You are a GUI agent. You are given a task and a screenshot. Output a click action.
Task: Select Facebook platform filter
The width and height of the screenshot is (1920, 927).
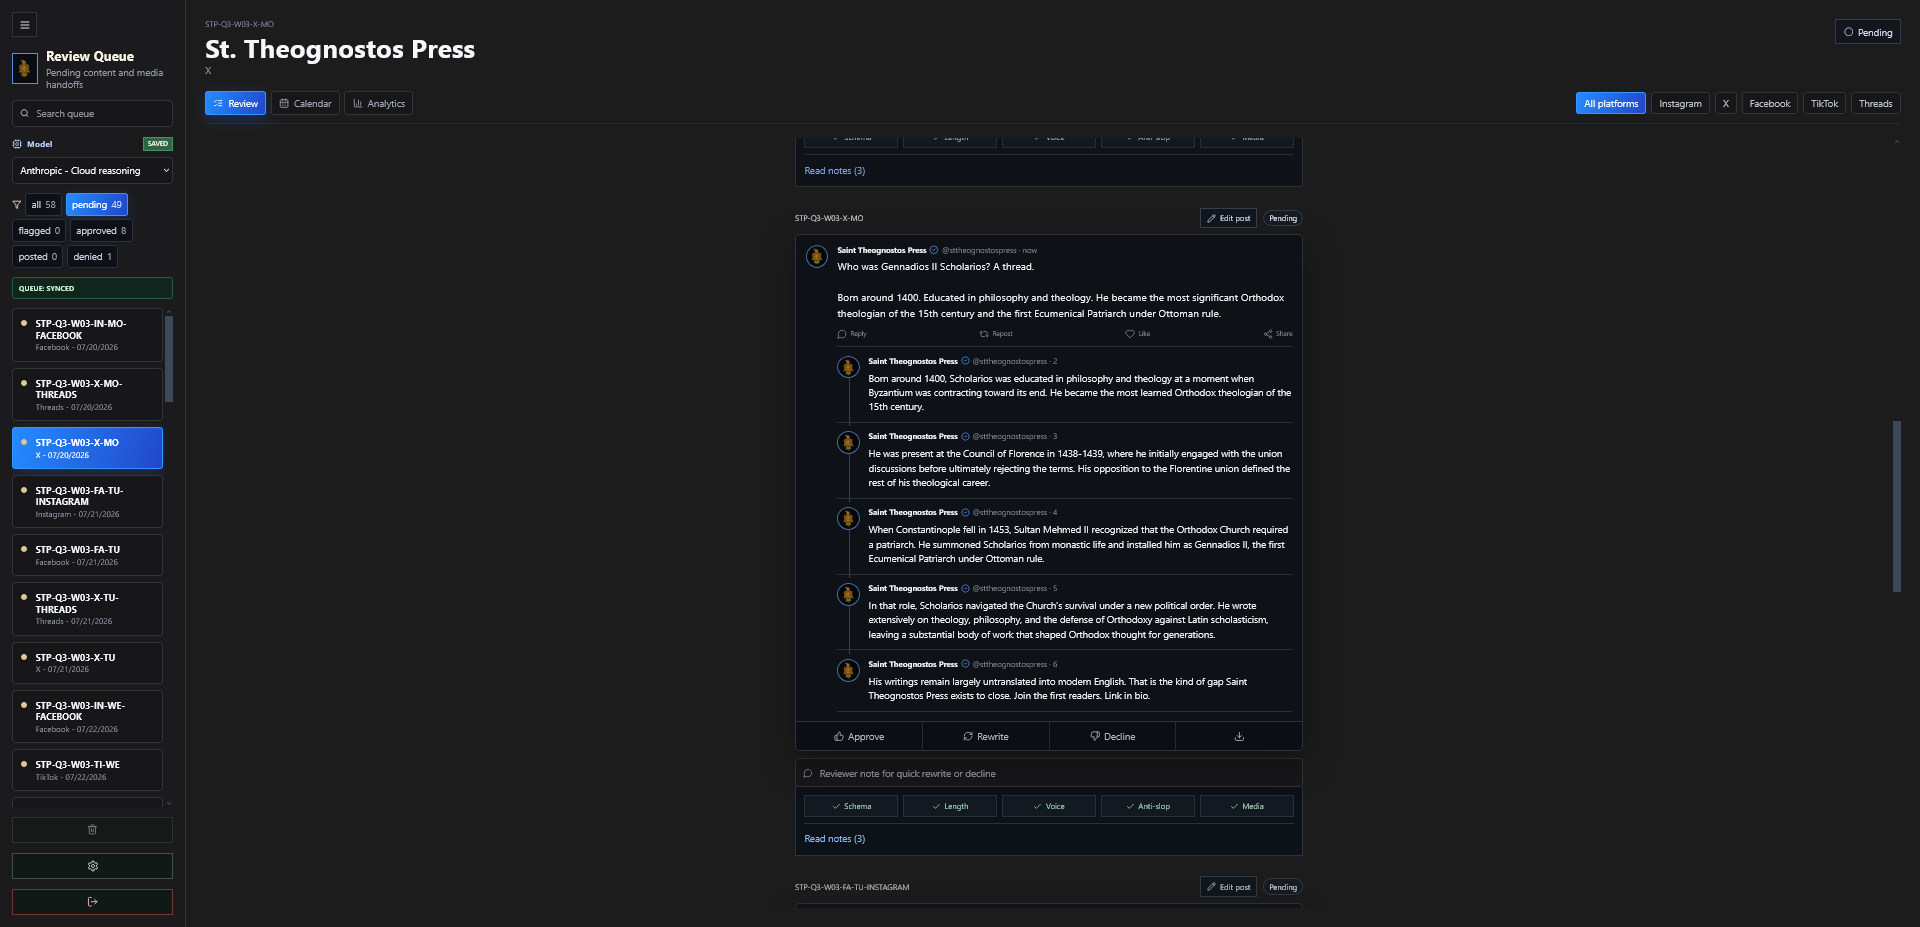click(x=1770, y=104)
